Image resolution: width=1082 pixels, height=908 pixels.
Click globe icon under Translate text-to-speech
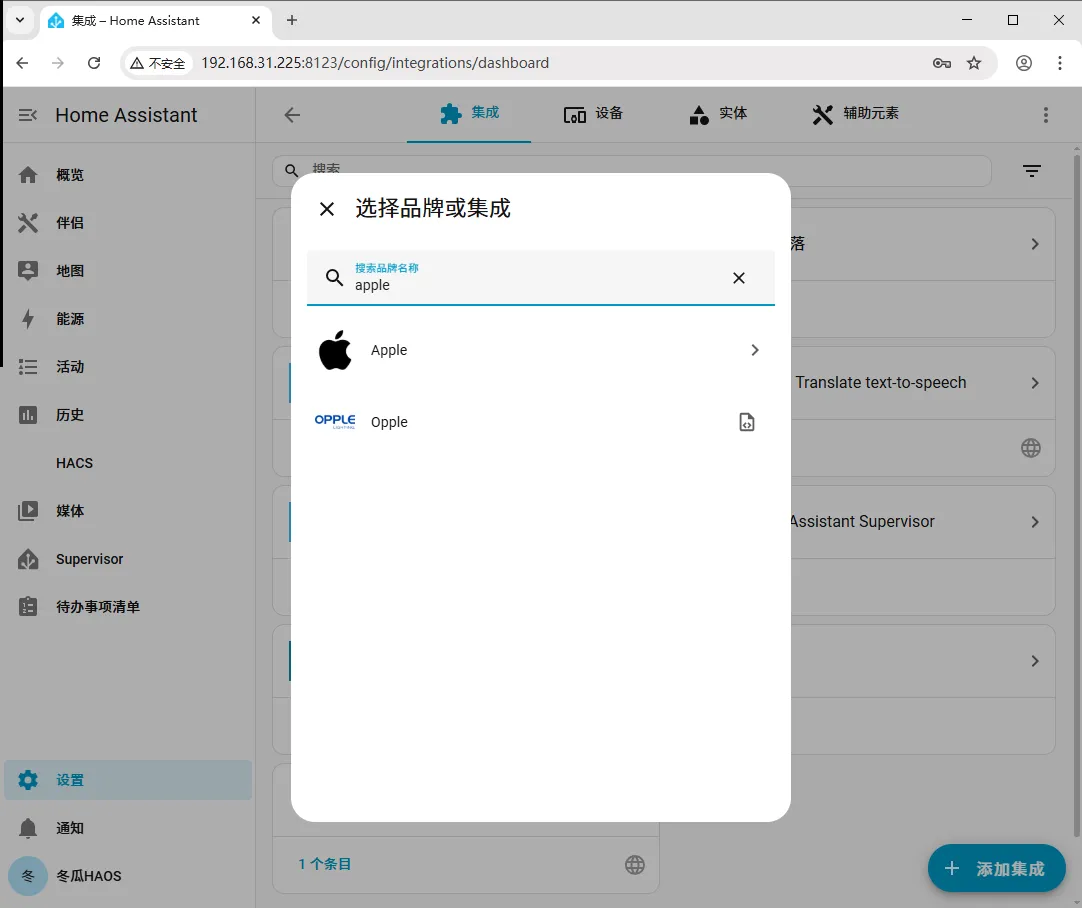coord(1030,448)
